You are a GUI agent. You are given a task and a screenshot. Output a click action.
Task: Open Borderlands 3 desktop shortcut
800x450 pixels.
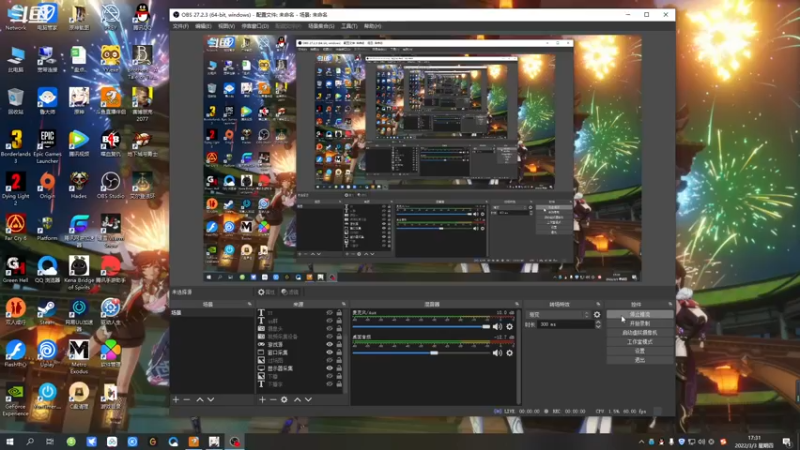pyautogui.click(x=15, y=146)
